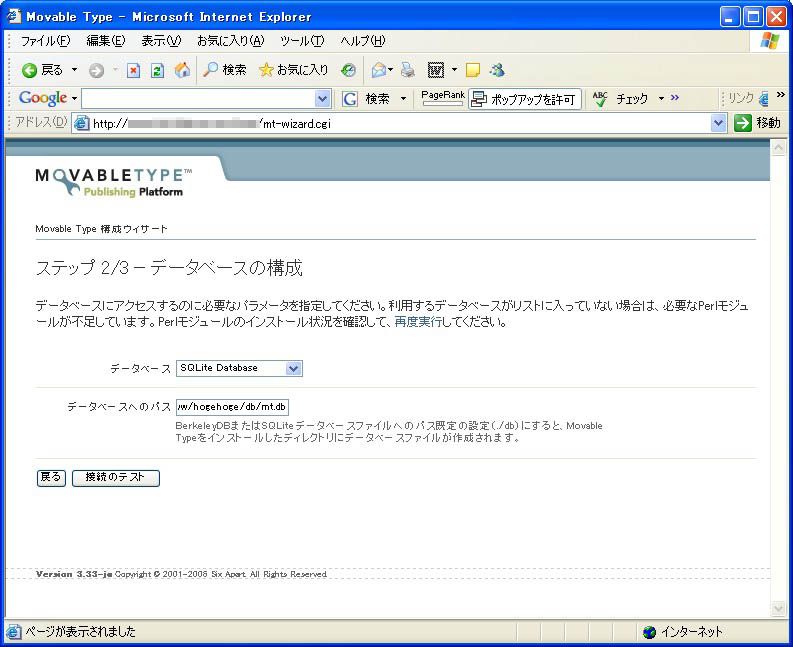This screenshot has width=793, height=647.
Task: Open Favorites (お気に入り) star button
Action: coord(293,70)
